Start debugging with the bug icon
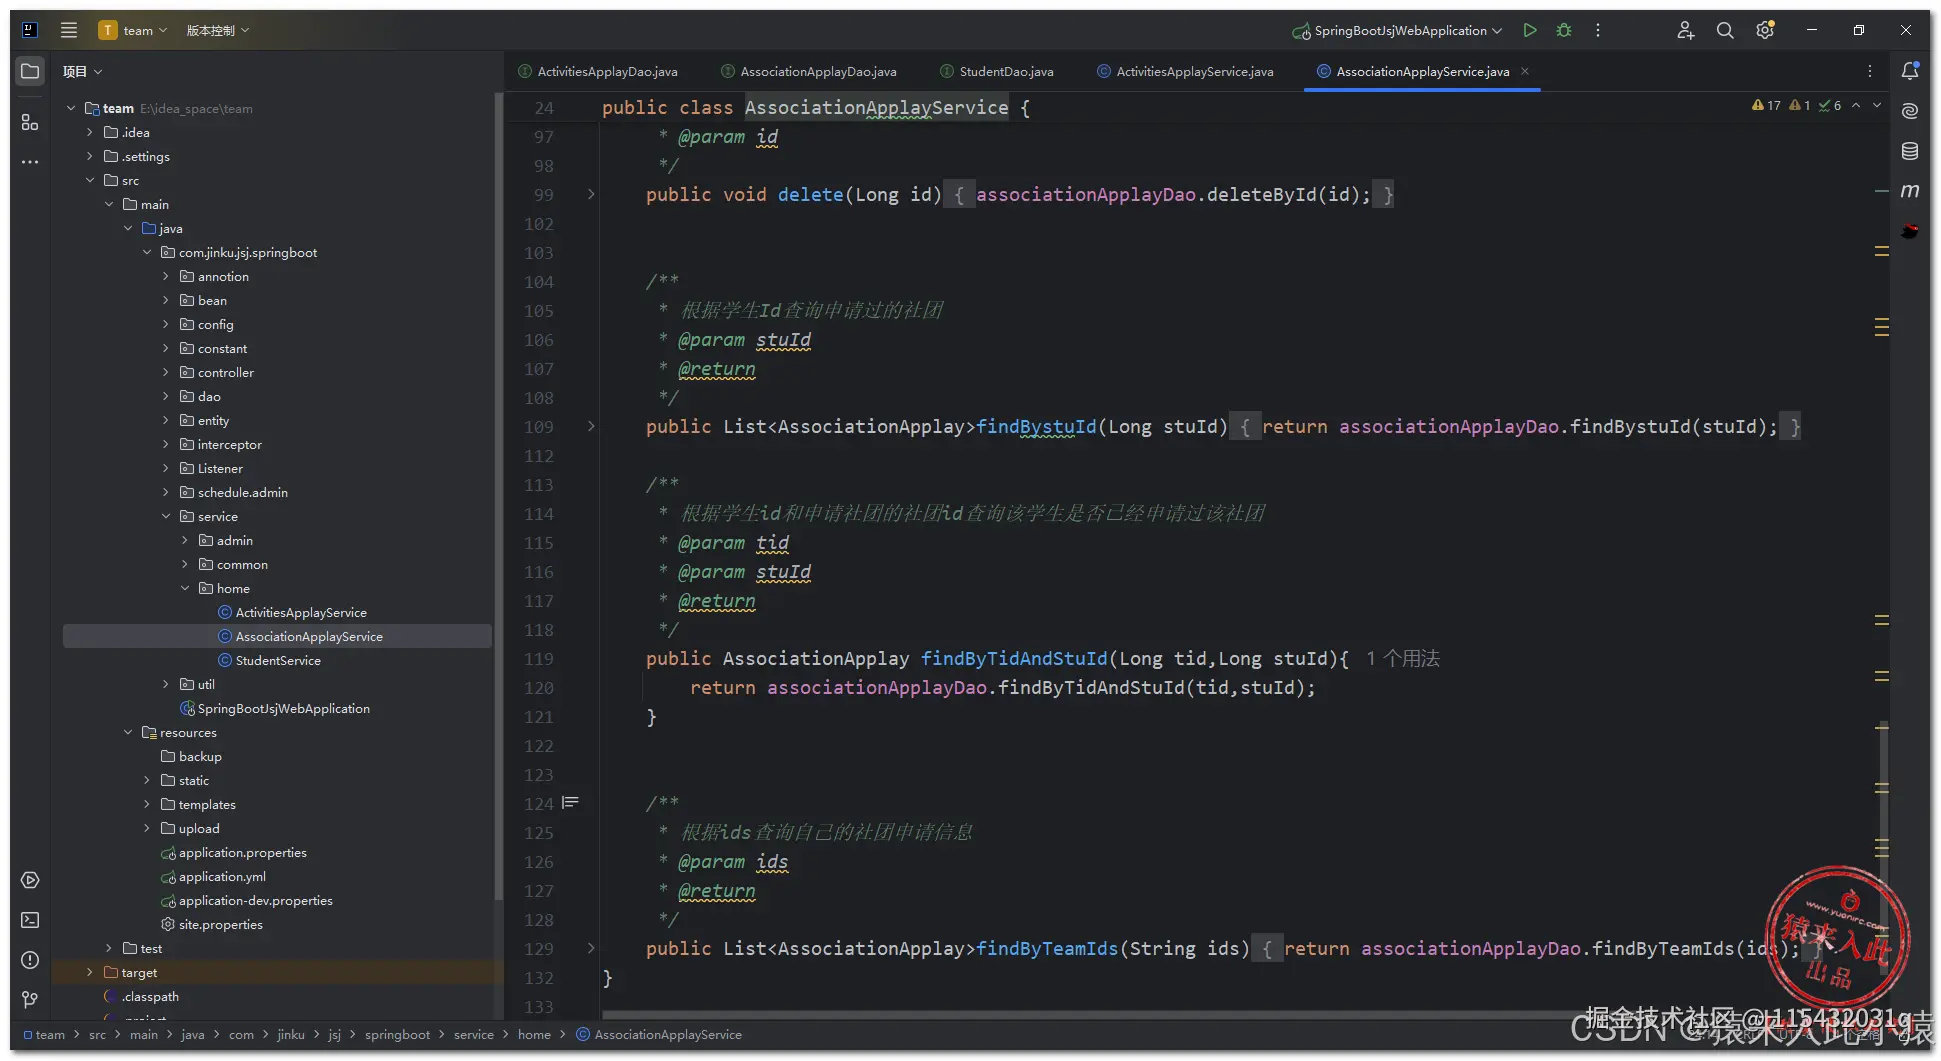This screenshot has height=1061, width=1941. [1564, 30]
